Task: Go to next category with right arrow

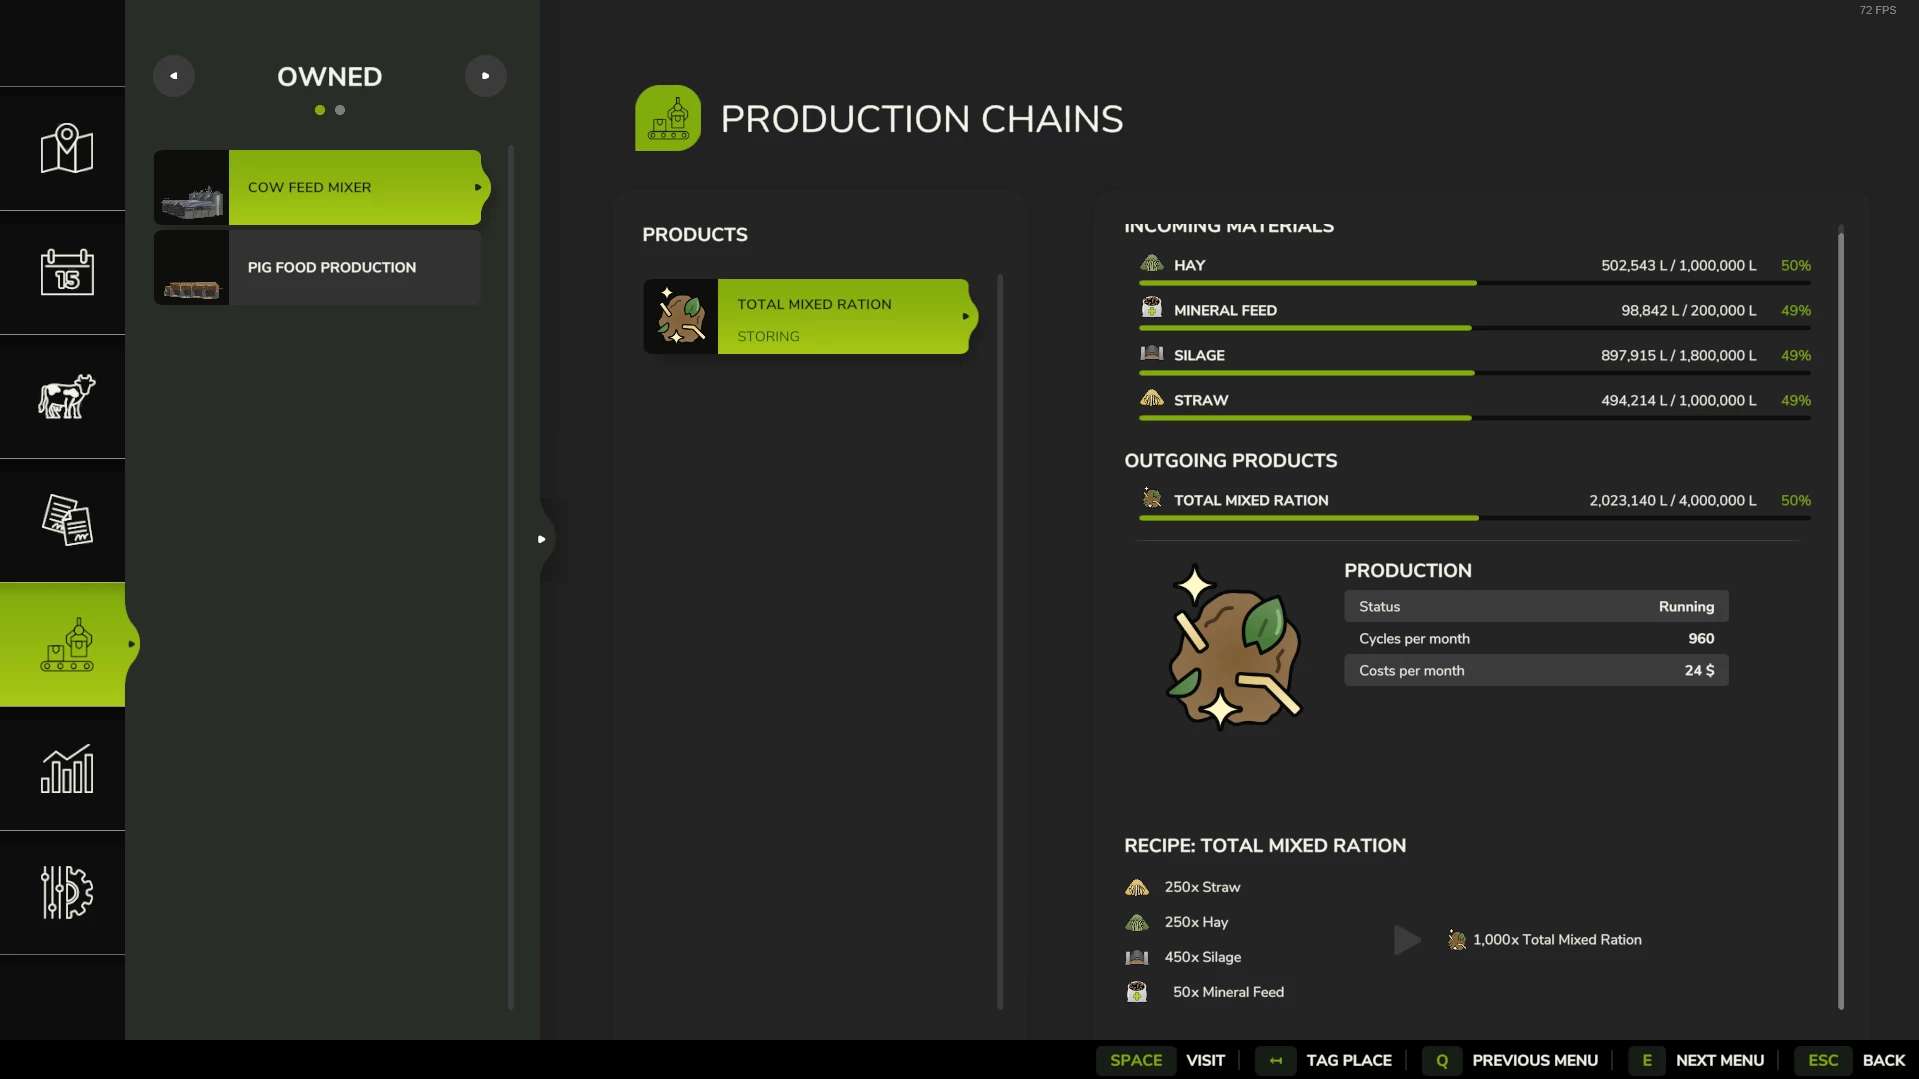Action: 485,76
